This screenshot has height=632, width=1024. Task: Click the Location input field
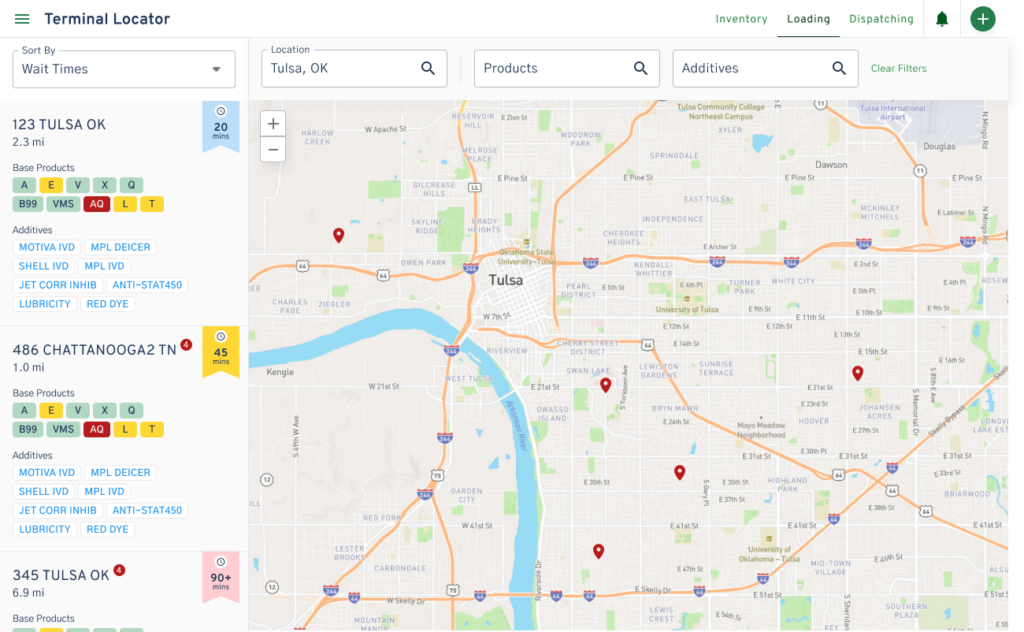click(354, 68)
